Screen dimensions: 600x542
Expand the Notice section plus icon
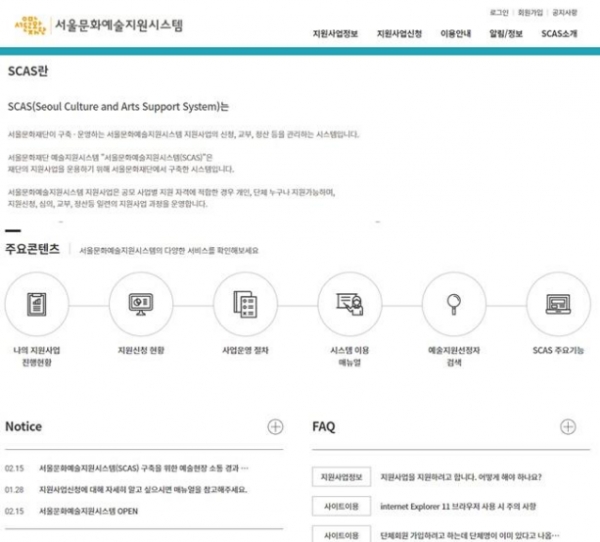coord(275,427)
